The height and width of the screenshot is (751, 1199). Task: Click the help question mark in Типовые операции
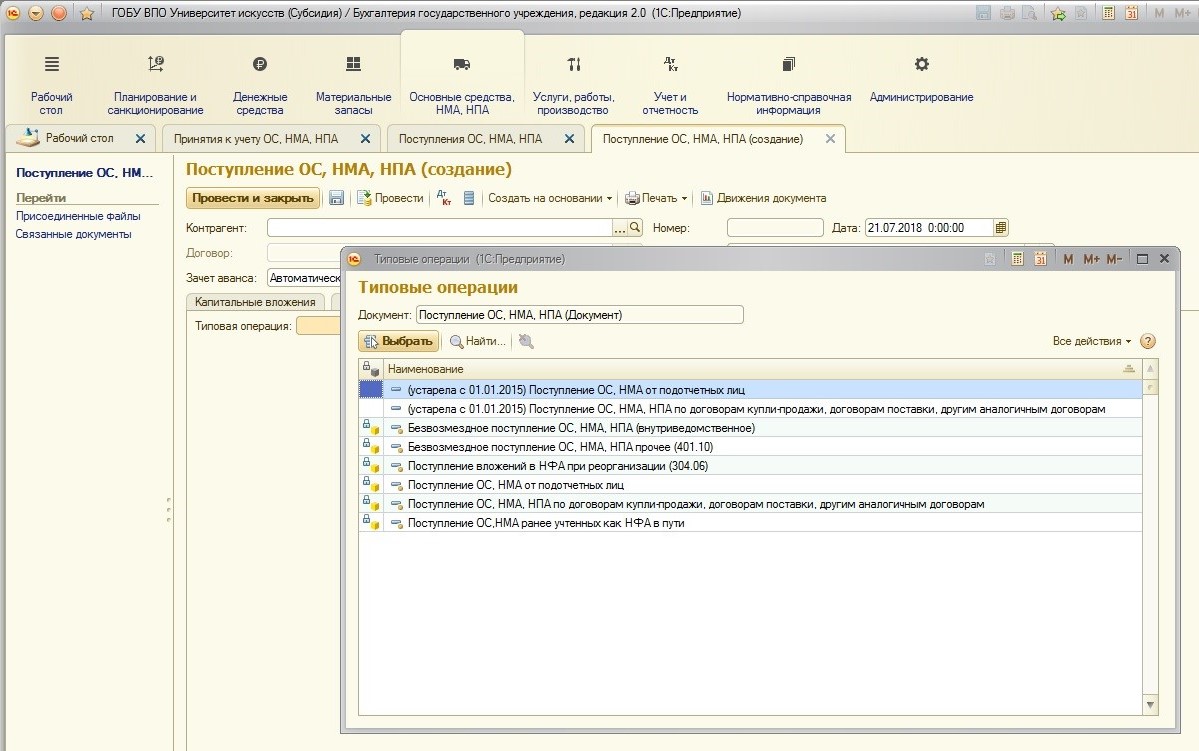[x=1148, y=341]
